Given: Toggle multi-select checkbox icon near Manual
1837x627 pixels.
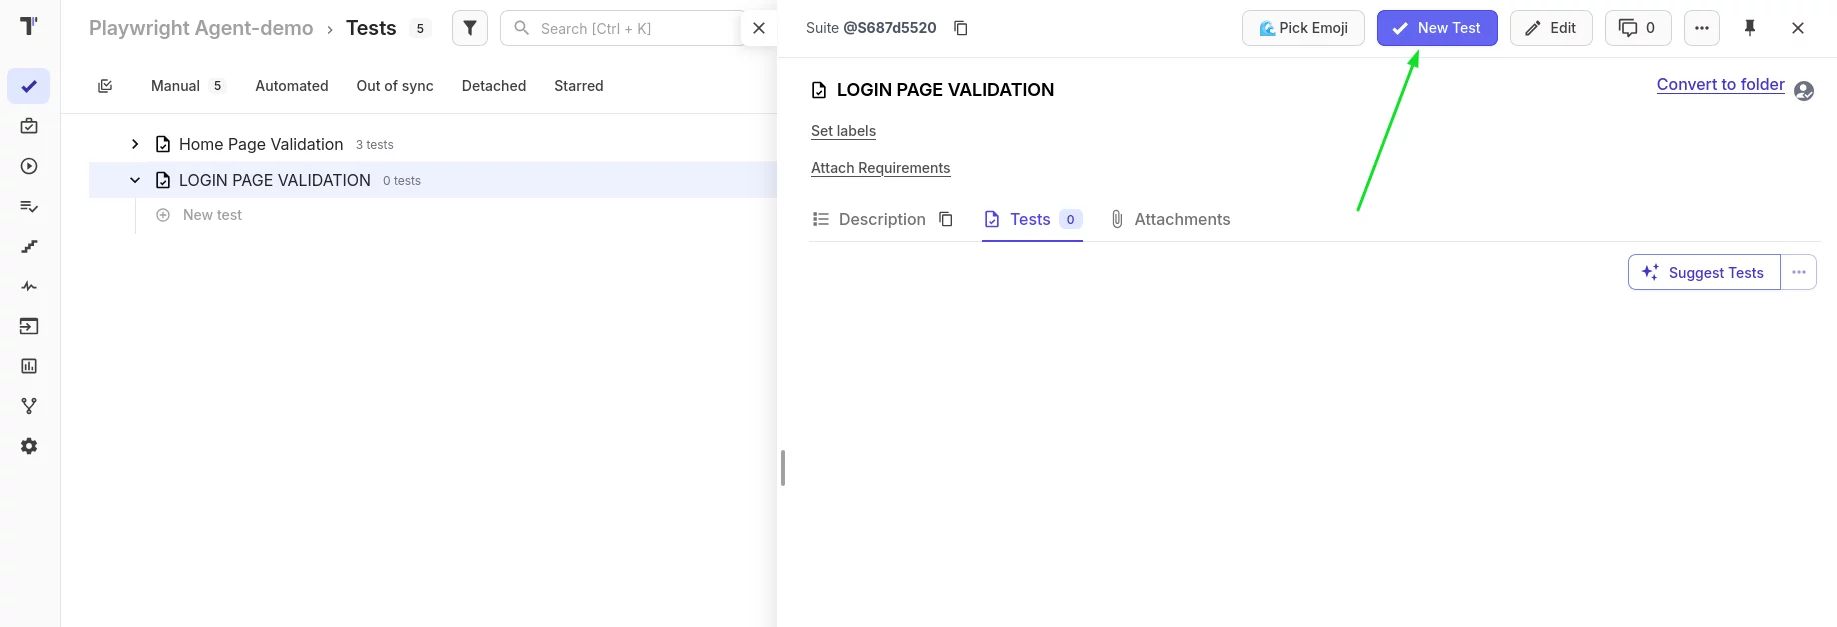Looking at the screenshot, I should pyautogui.click(x=105, y=86).
